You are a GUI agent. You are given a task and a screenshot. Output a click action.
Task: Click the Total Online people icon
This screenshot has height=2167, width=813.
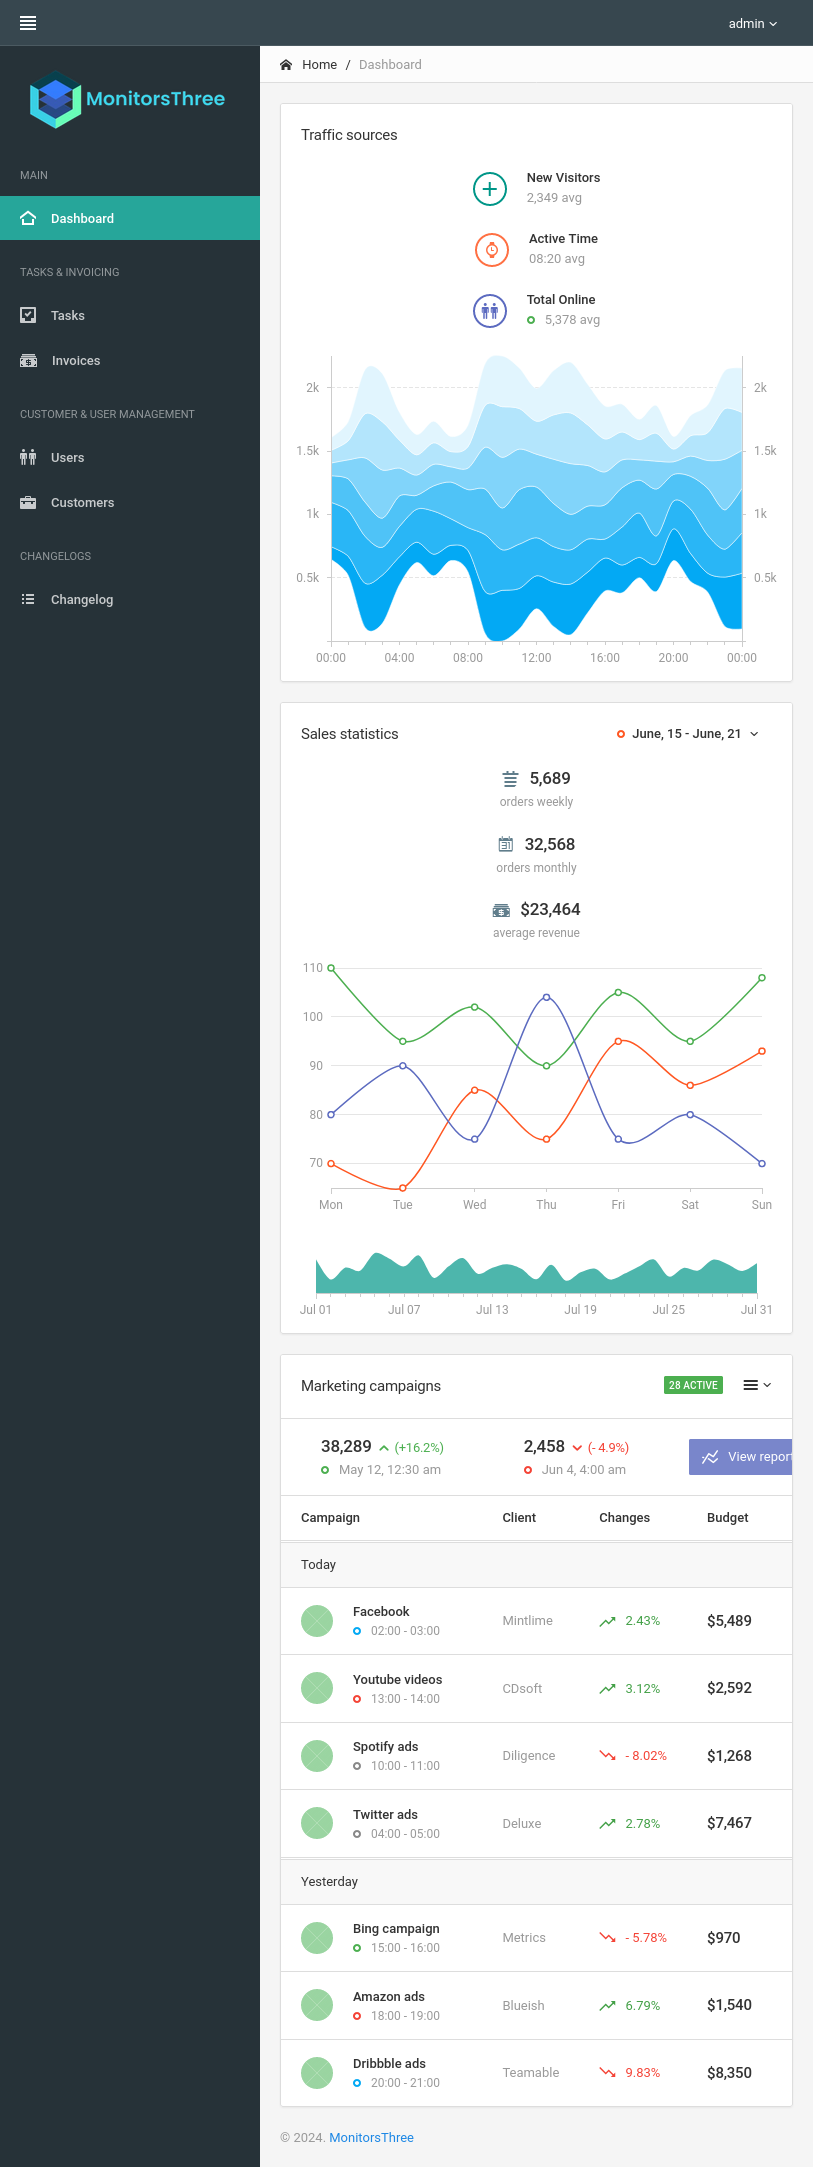pos(490,310)
